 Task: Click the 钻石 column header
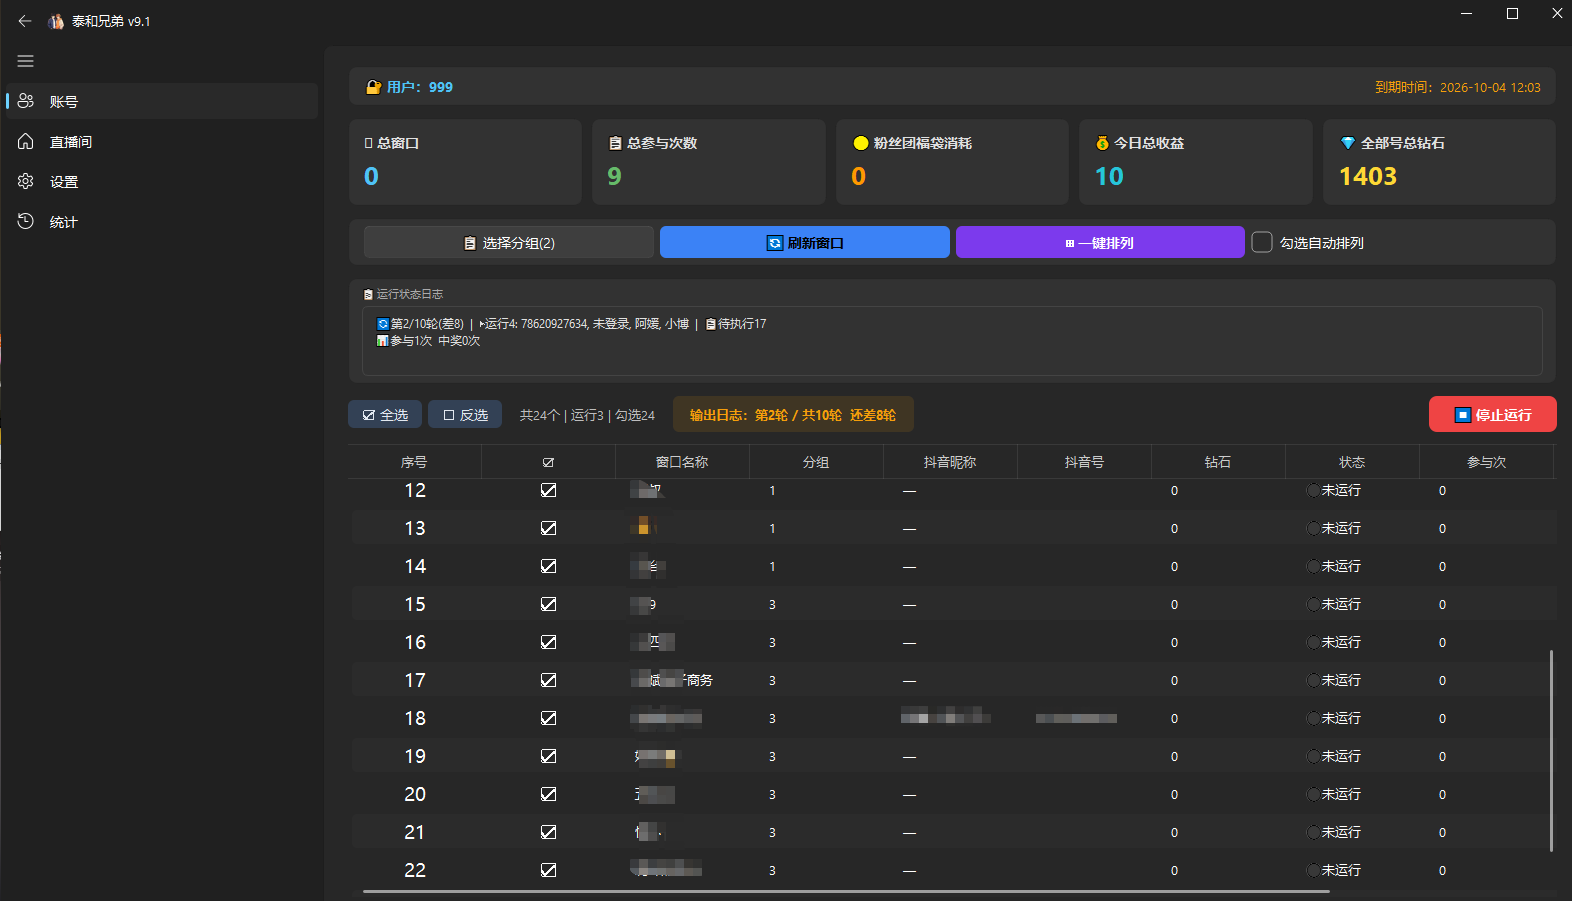point(1218,462)
